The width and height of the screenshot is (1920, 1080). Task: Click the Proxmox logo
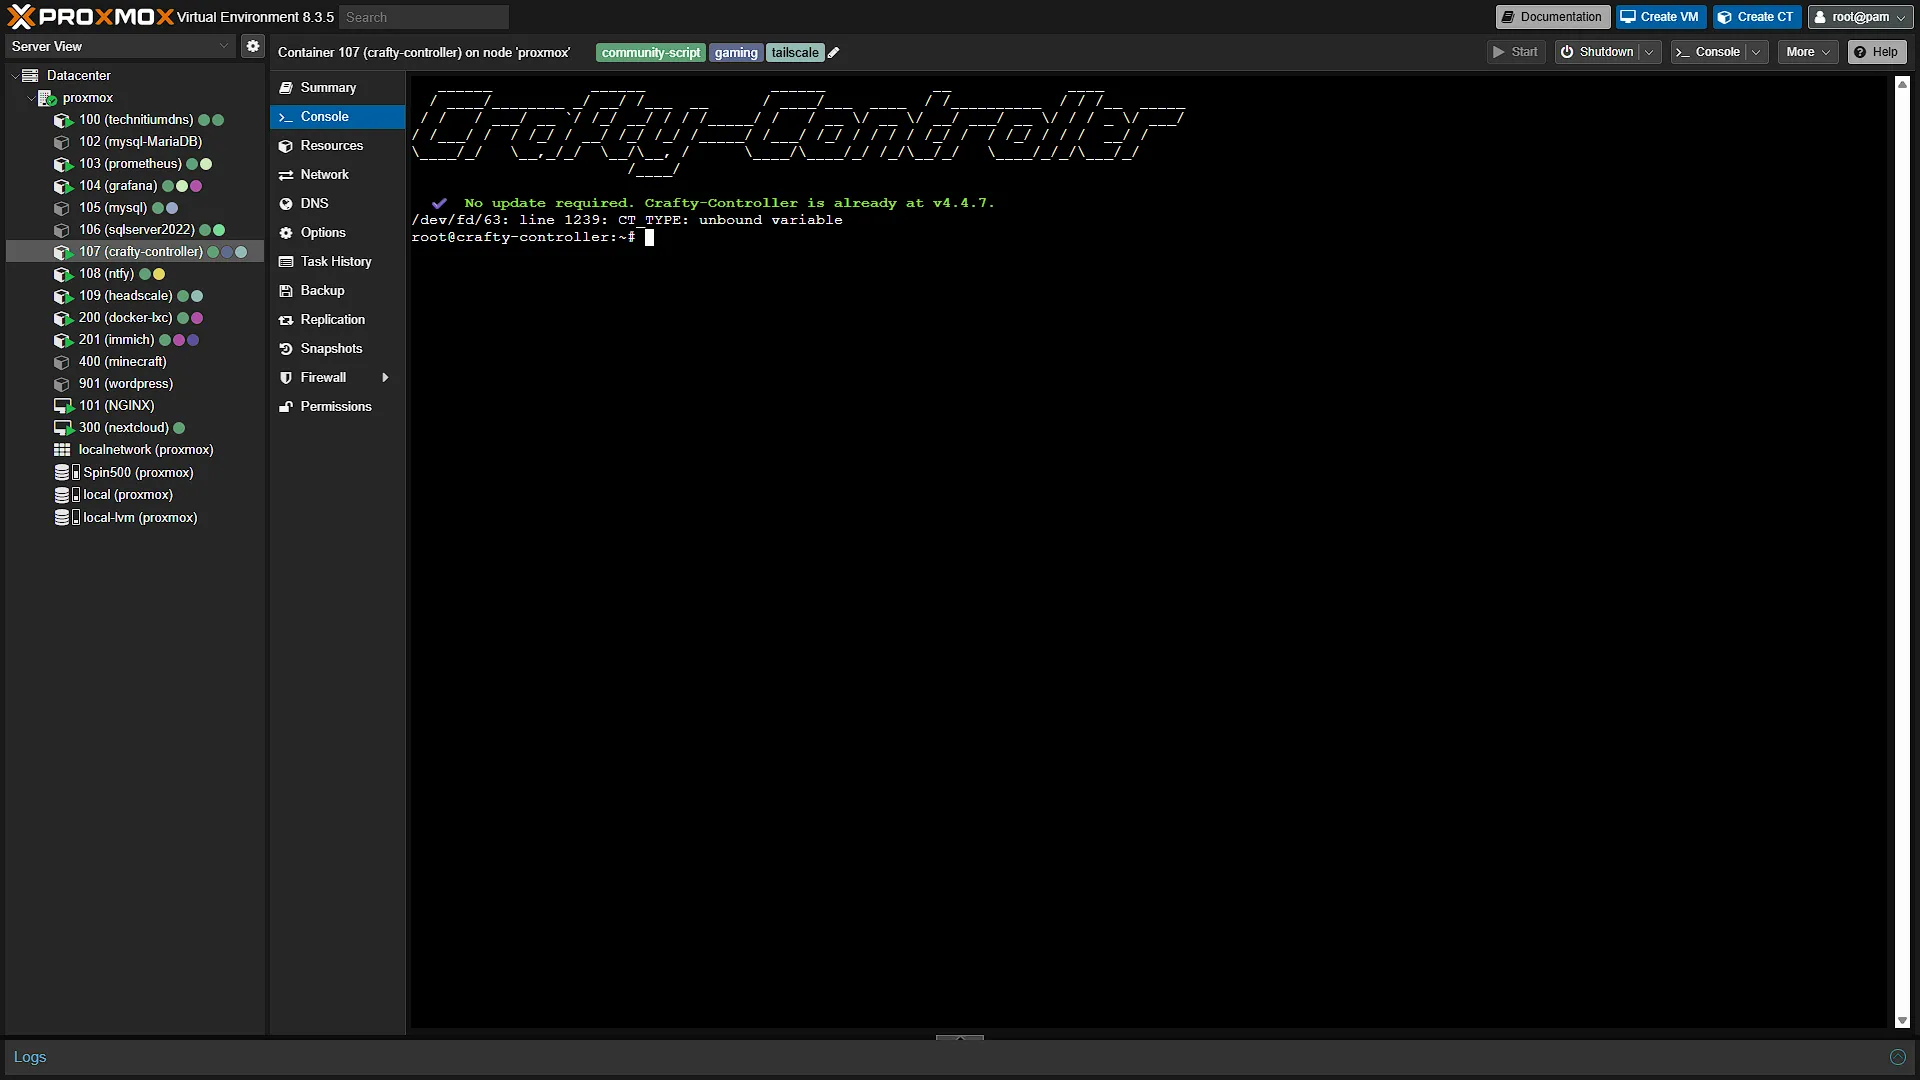pyautogui.click(x=90, y=17)
